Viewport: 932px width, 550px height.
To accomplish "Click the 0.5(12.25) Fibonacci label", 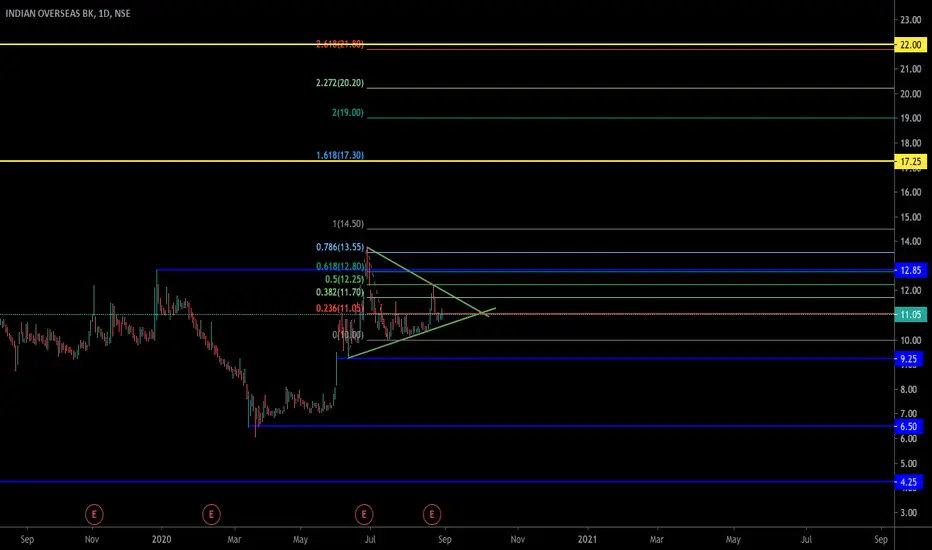I will coord(344,279).
